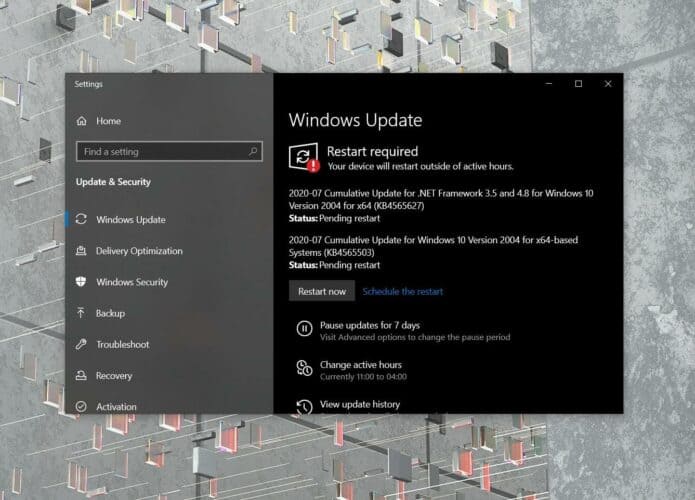
Task: Click 'Visit Advanced options to change the pause period'
Action: pos(415,337)
